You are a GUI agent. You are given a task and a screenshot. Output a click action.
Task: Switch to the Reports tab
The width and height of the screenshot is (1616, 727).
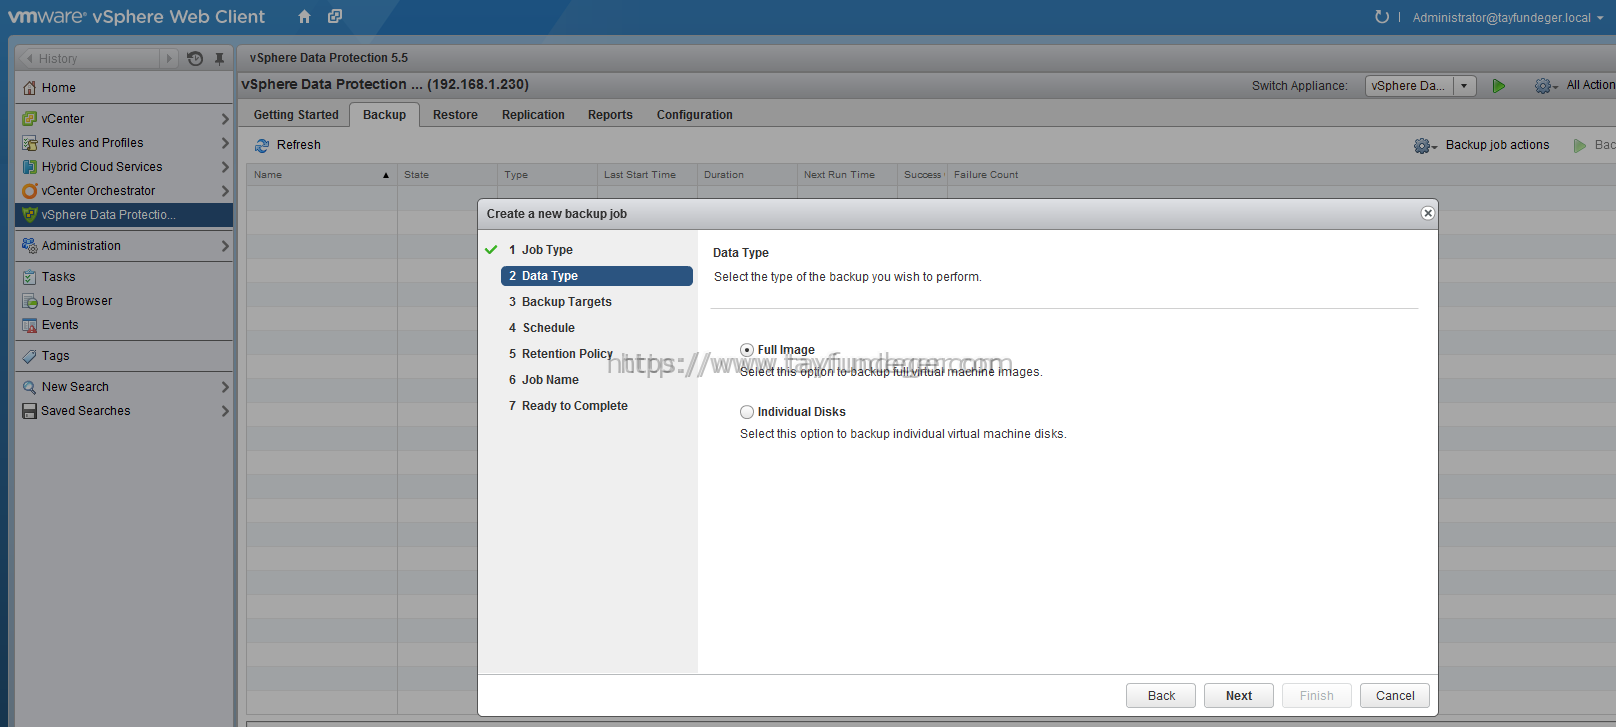coord(610,115)
